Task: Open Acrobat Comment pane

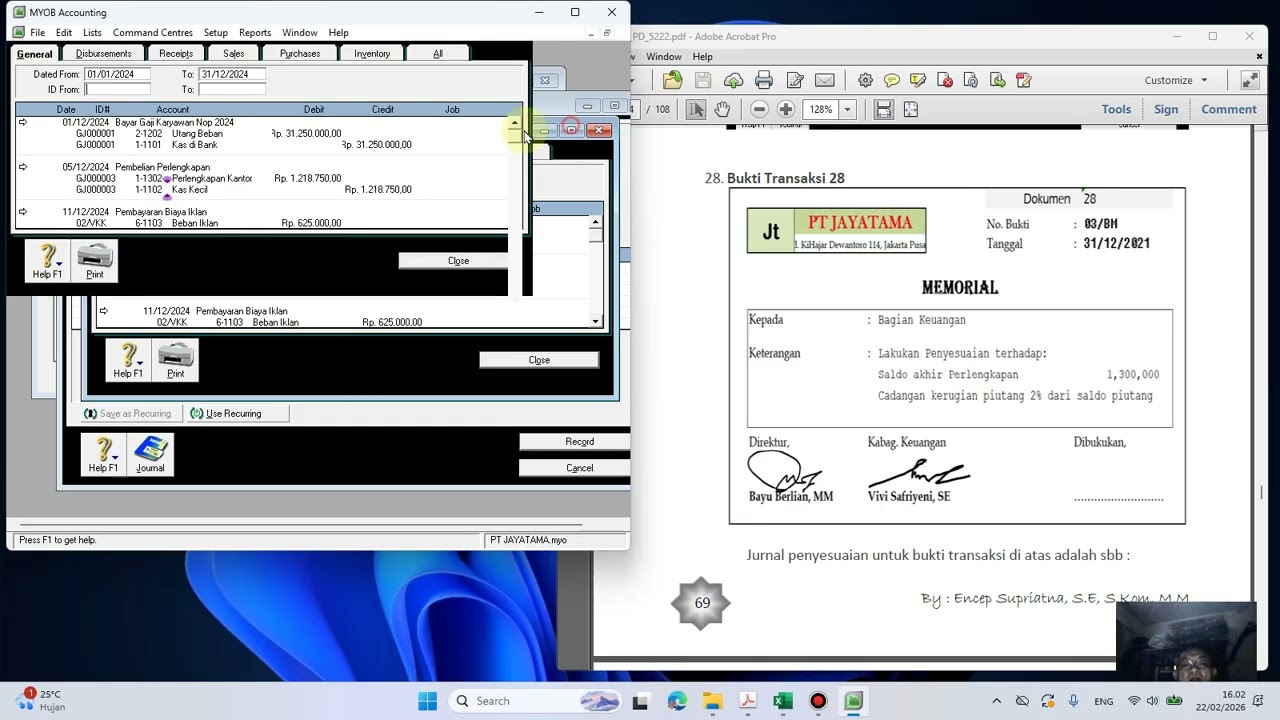Action: (1229, 109)
